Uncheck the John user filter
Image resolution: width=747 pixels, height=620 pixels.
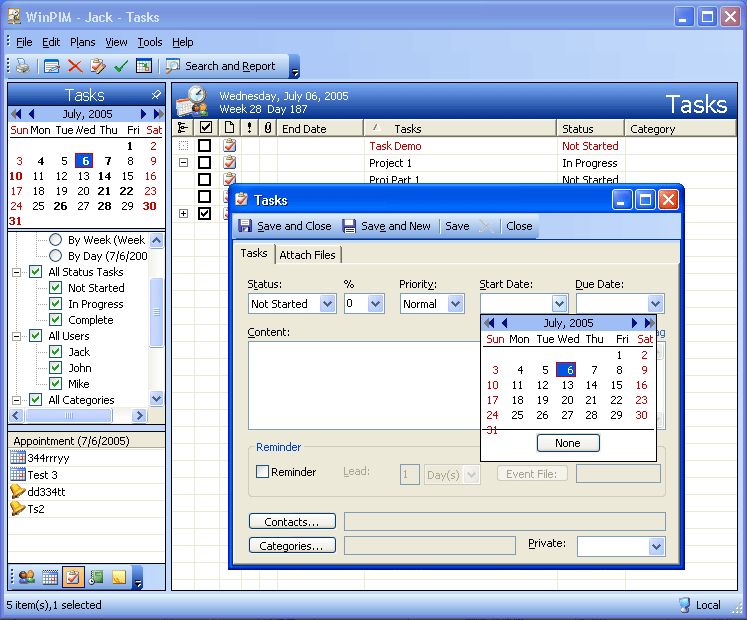click(x=56, y=368)
